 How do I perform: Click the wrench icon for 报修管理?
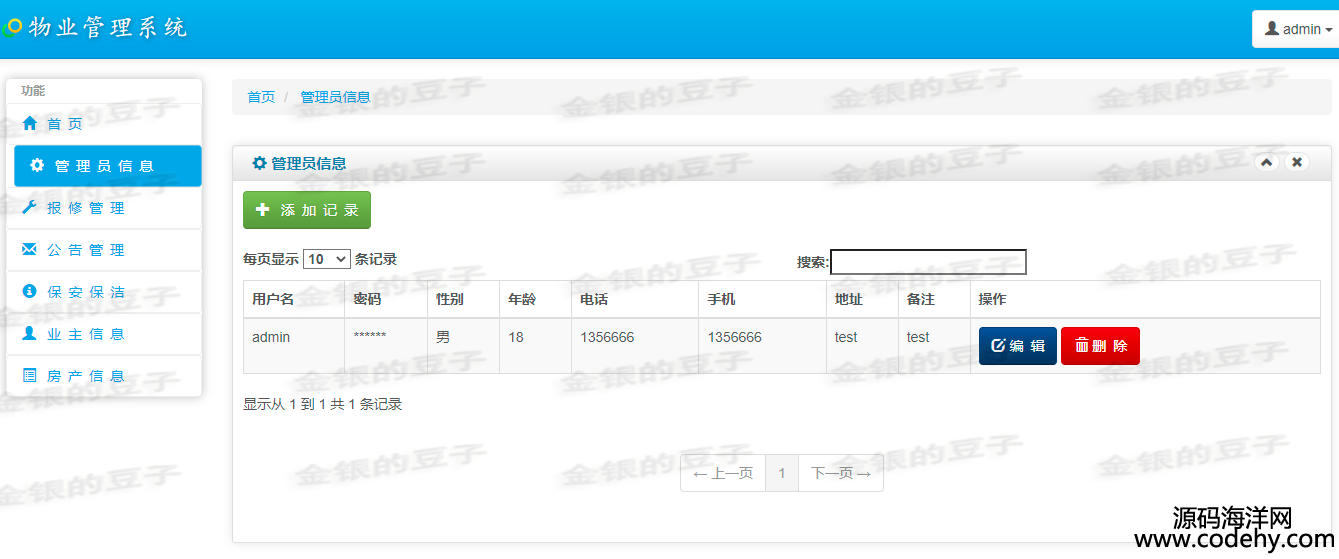(30, 208)
